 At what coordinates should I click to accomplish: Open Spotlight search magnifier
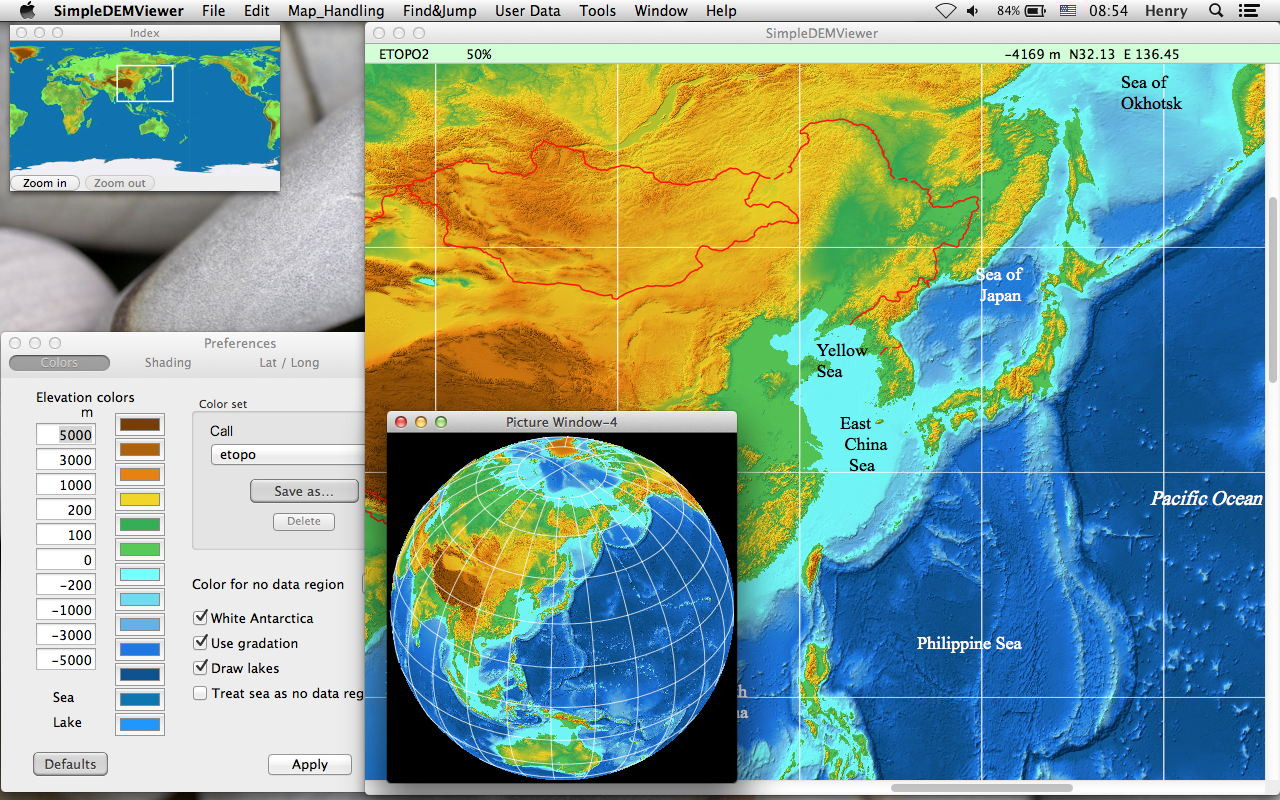tap(1216, 11)
